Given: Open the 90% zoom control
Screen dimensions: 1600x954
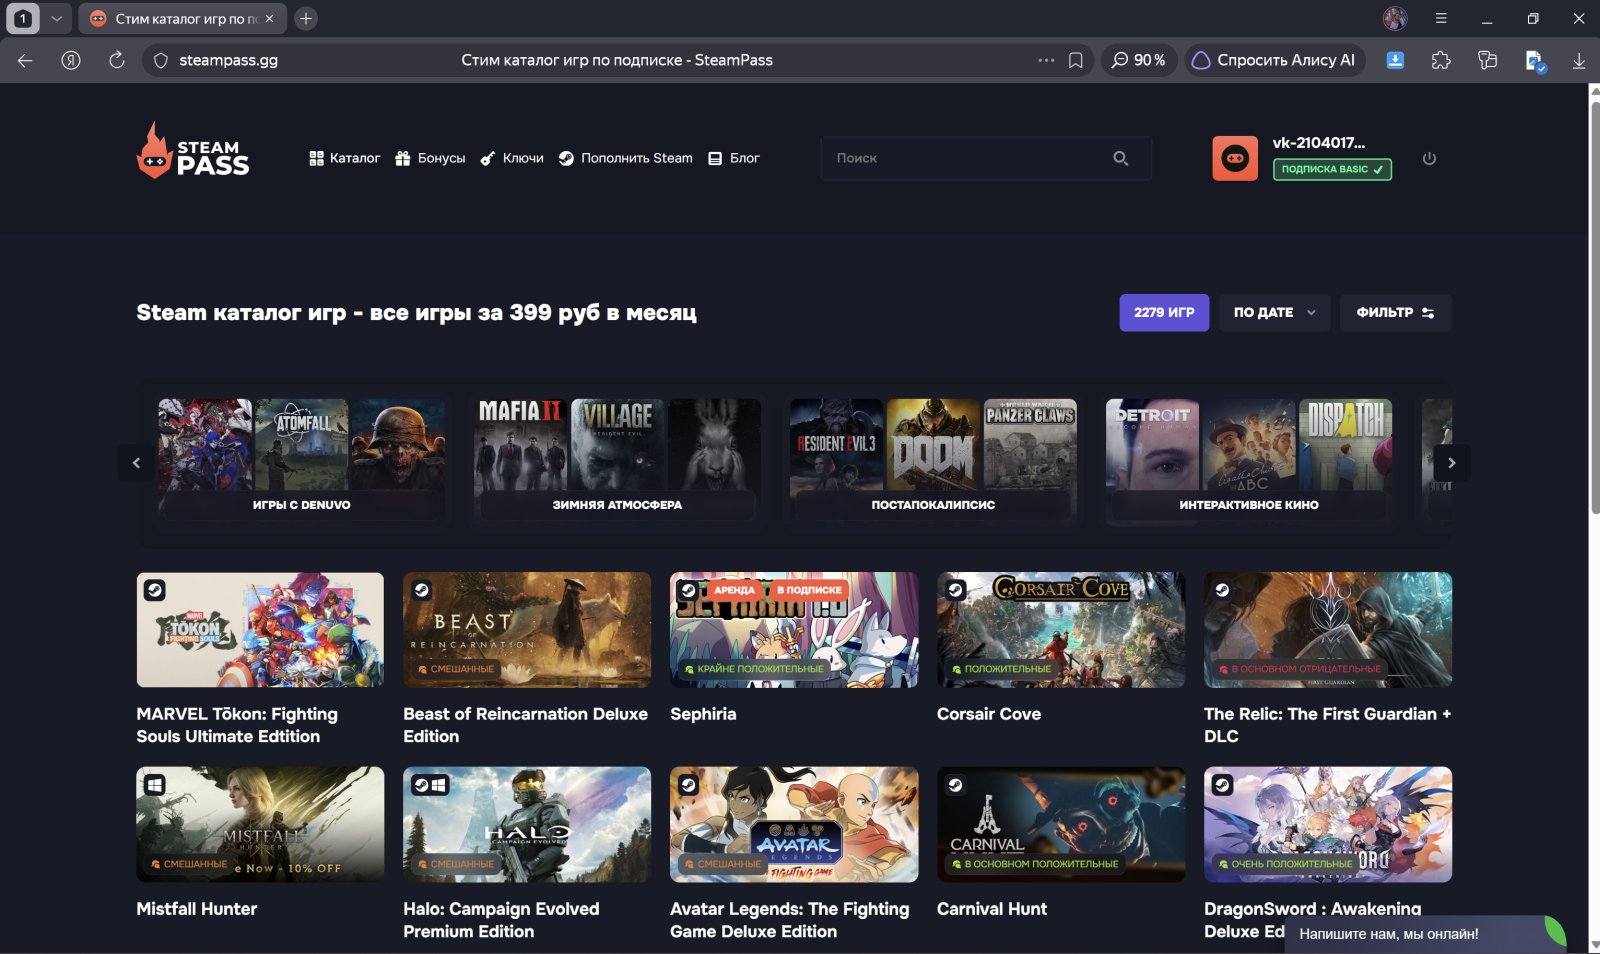Looking at the screenshot, I should [x=1138, y=60].
